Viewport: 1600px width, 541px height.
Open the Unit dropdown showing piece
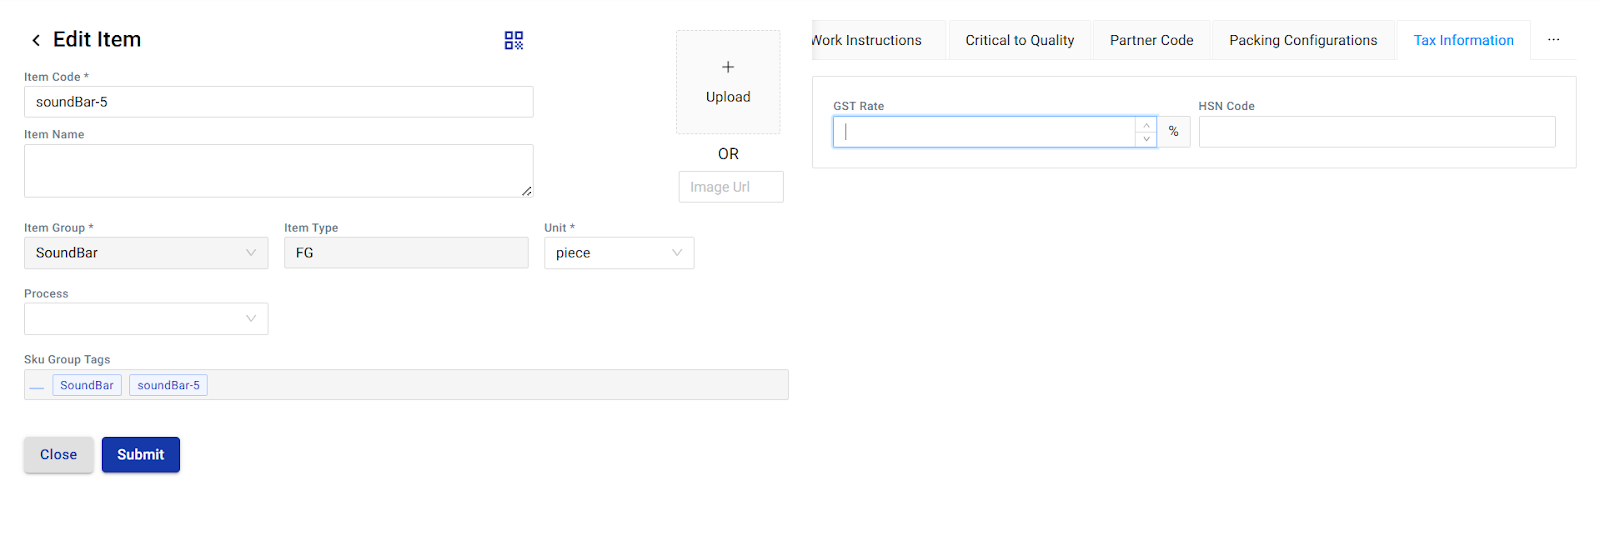coord(618,253)
